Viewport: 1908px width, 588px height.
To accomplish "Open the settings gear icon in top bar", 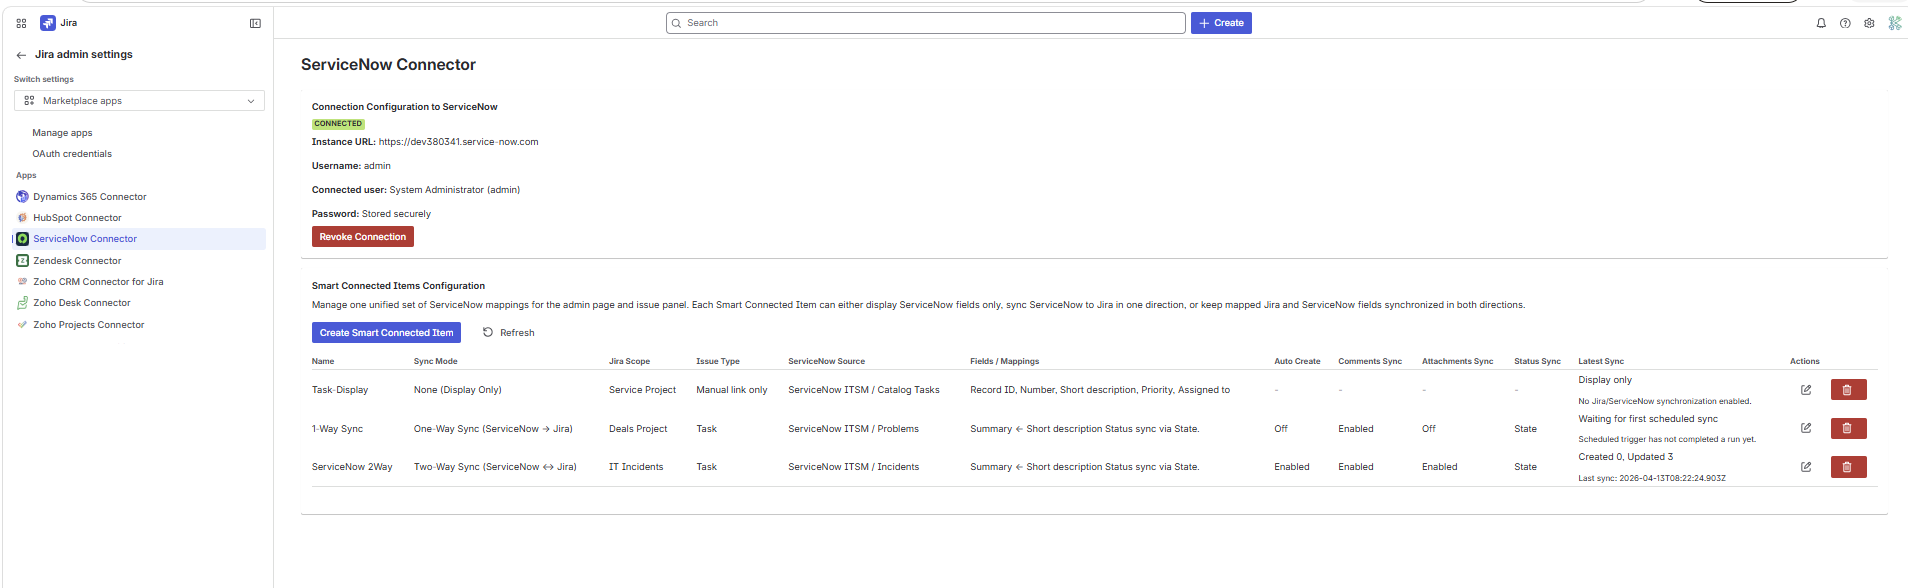I will click(x=1869, y=23).
